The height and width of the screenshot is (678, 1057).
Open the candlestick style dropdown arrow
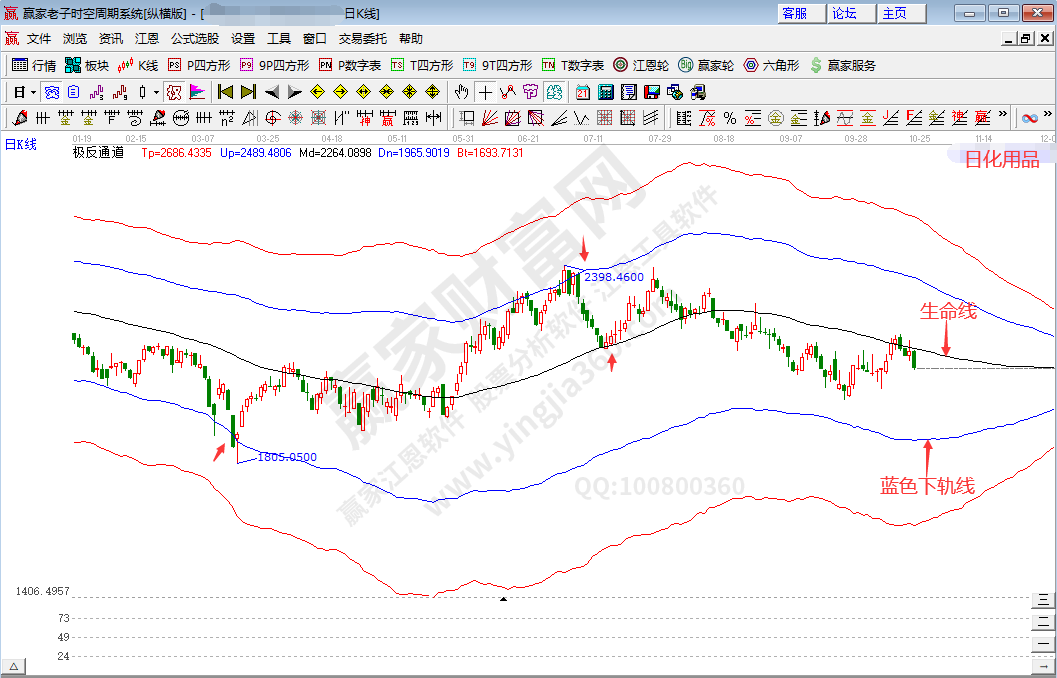155,92
